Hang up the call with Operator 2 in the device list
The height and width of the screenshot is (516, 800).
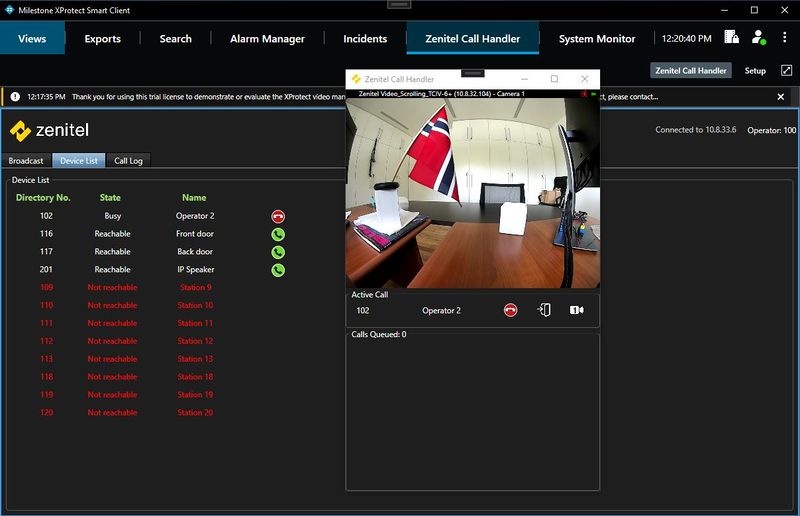click(278, 216)
